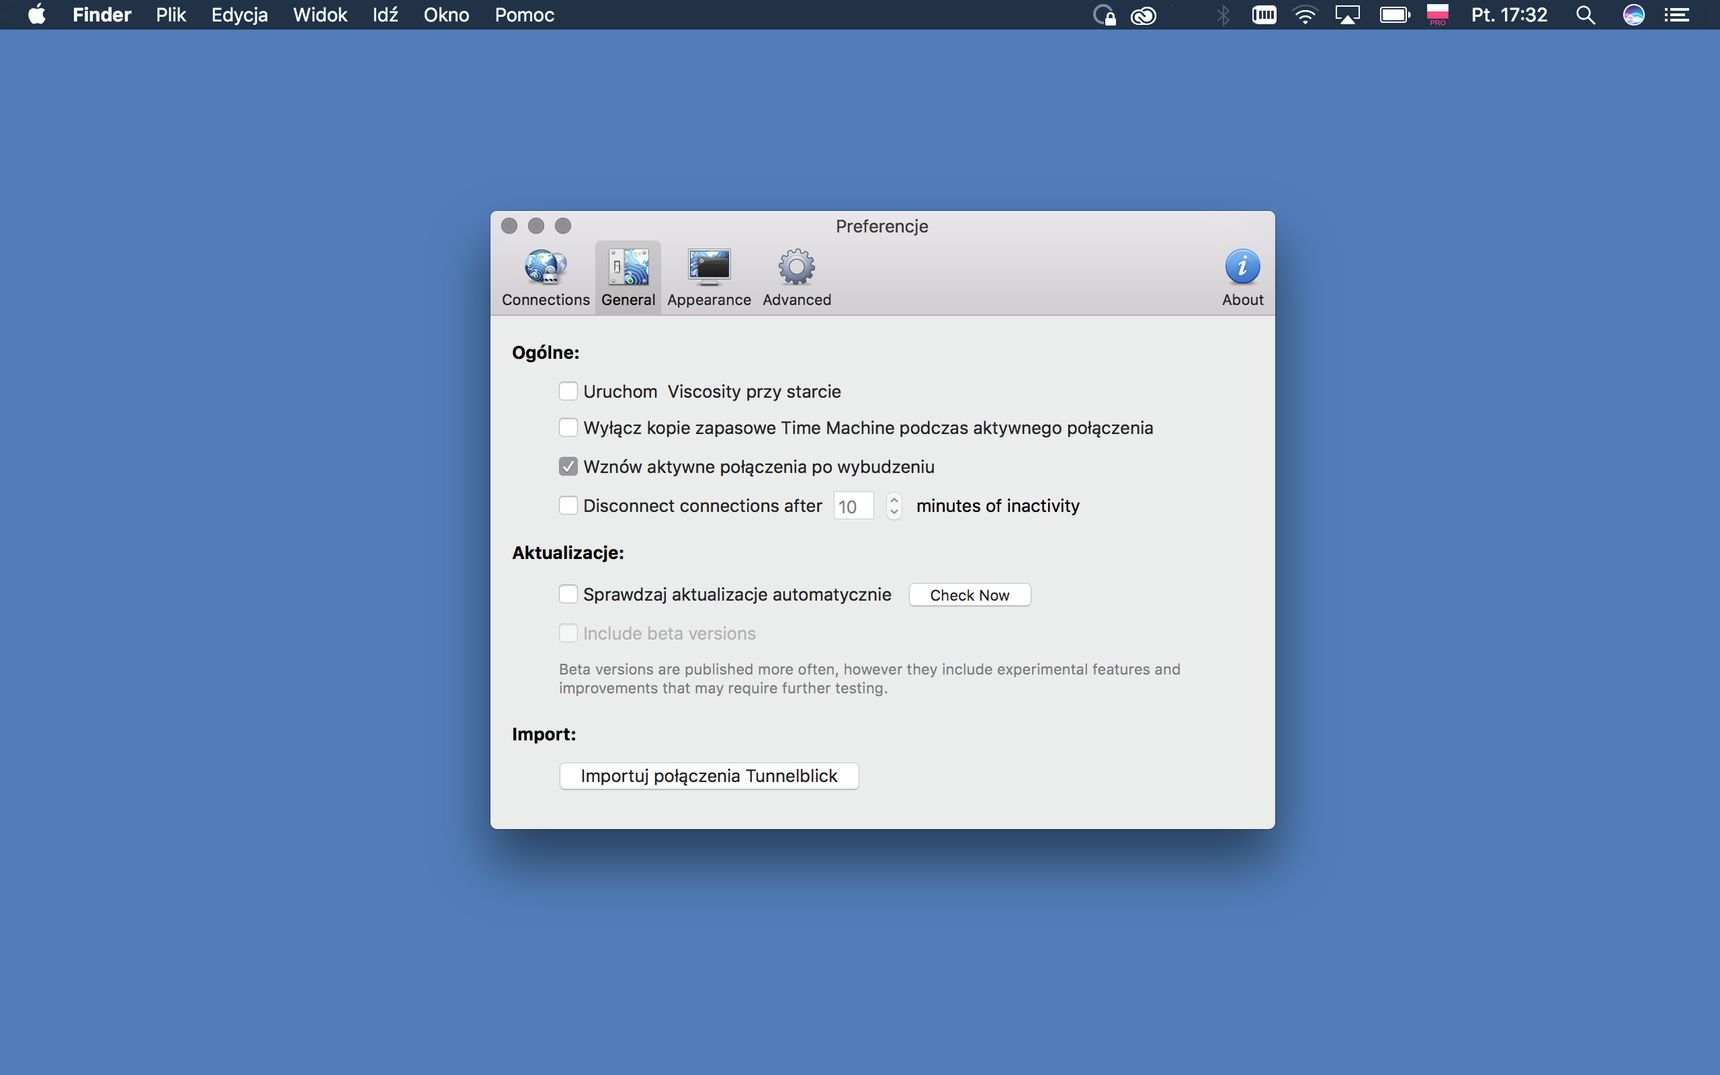Viewport: 1720px width, 1075px height.
Task: Open the Notification Center list icon
Action: tap(1677, 15)
